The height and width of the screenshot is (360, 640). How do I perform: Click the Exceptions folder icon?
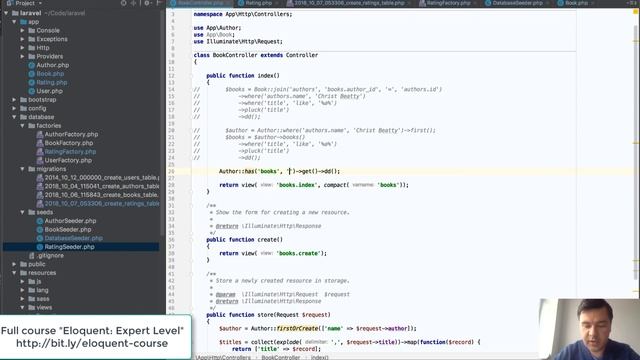tap(31, 39)
